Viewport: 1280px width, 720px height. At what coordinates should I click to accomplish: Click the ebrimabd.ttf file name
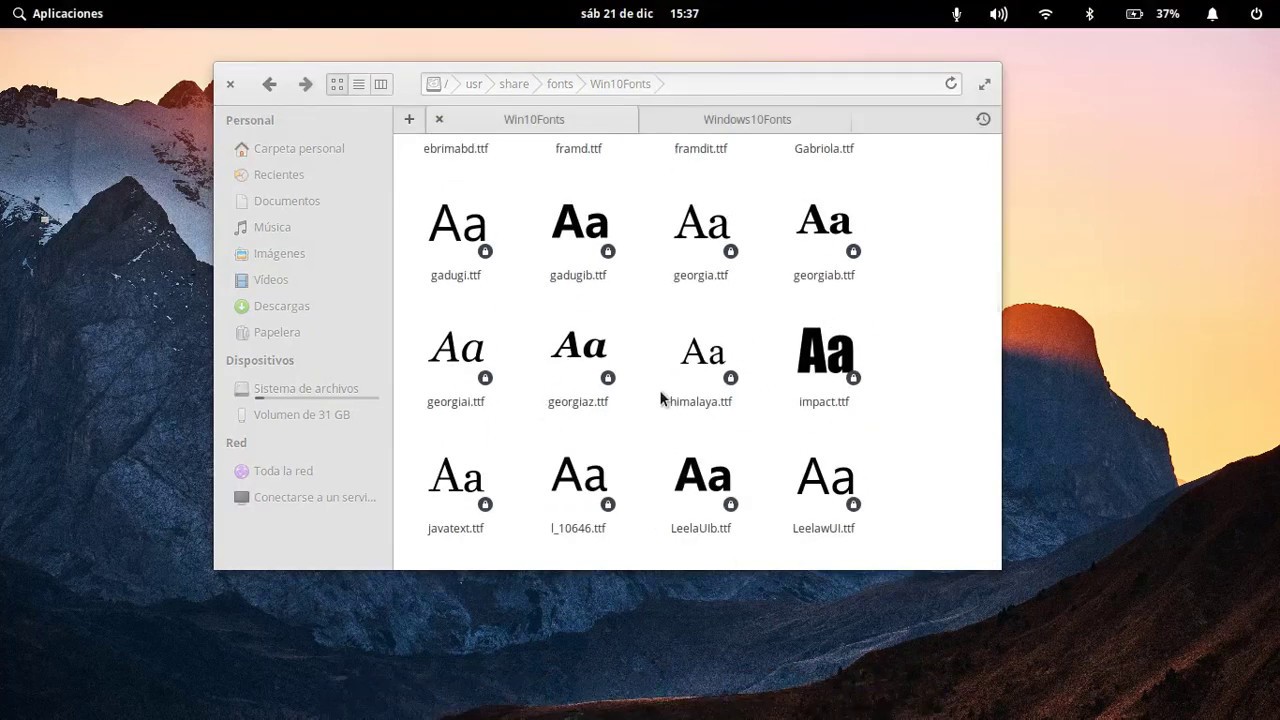point(456,149)
